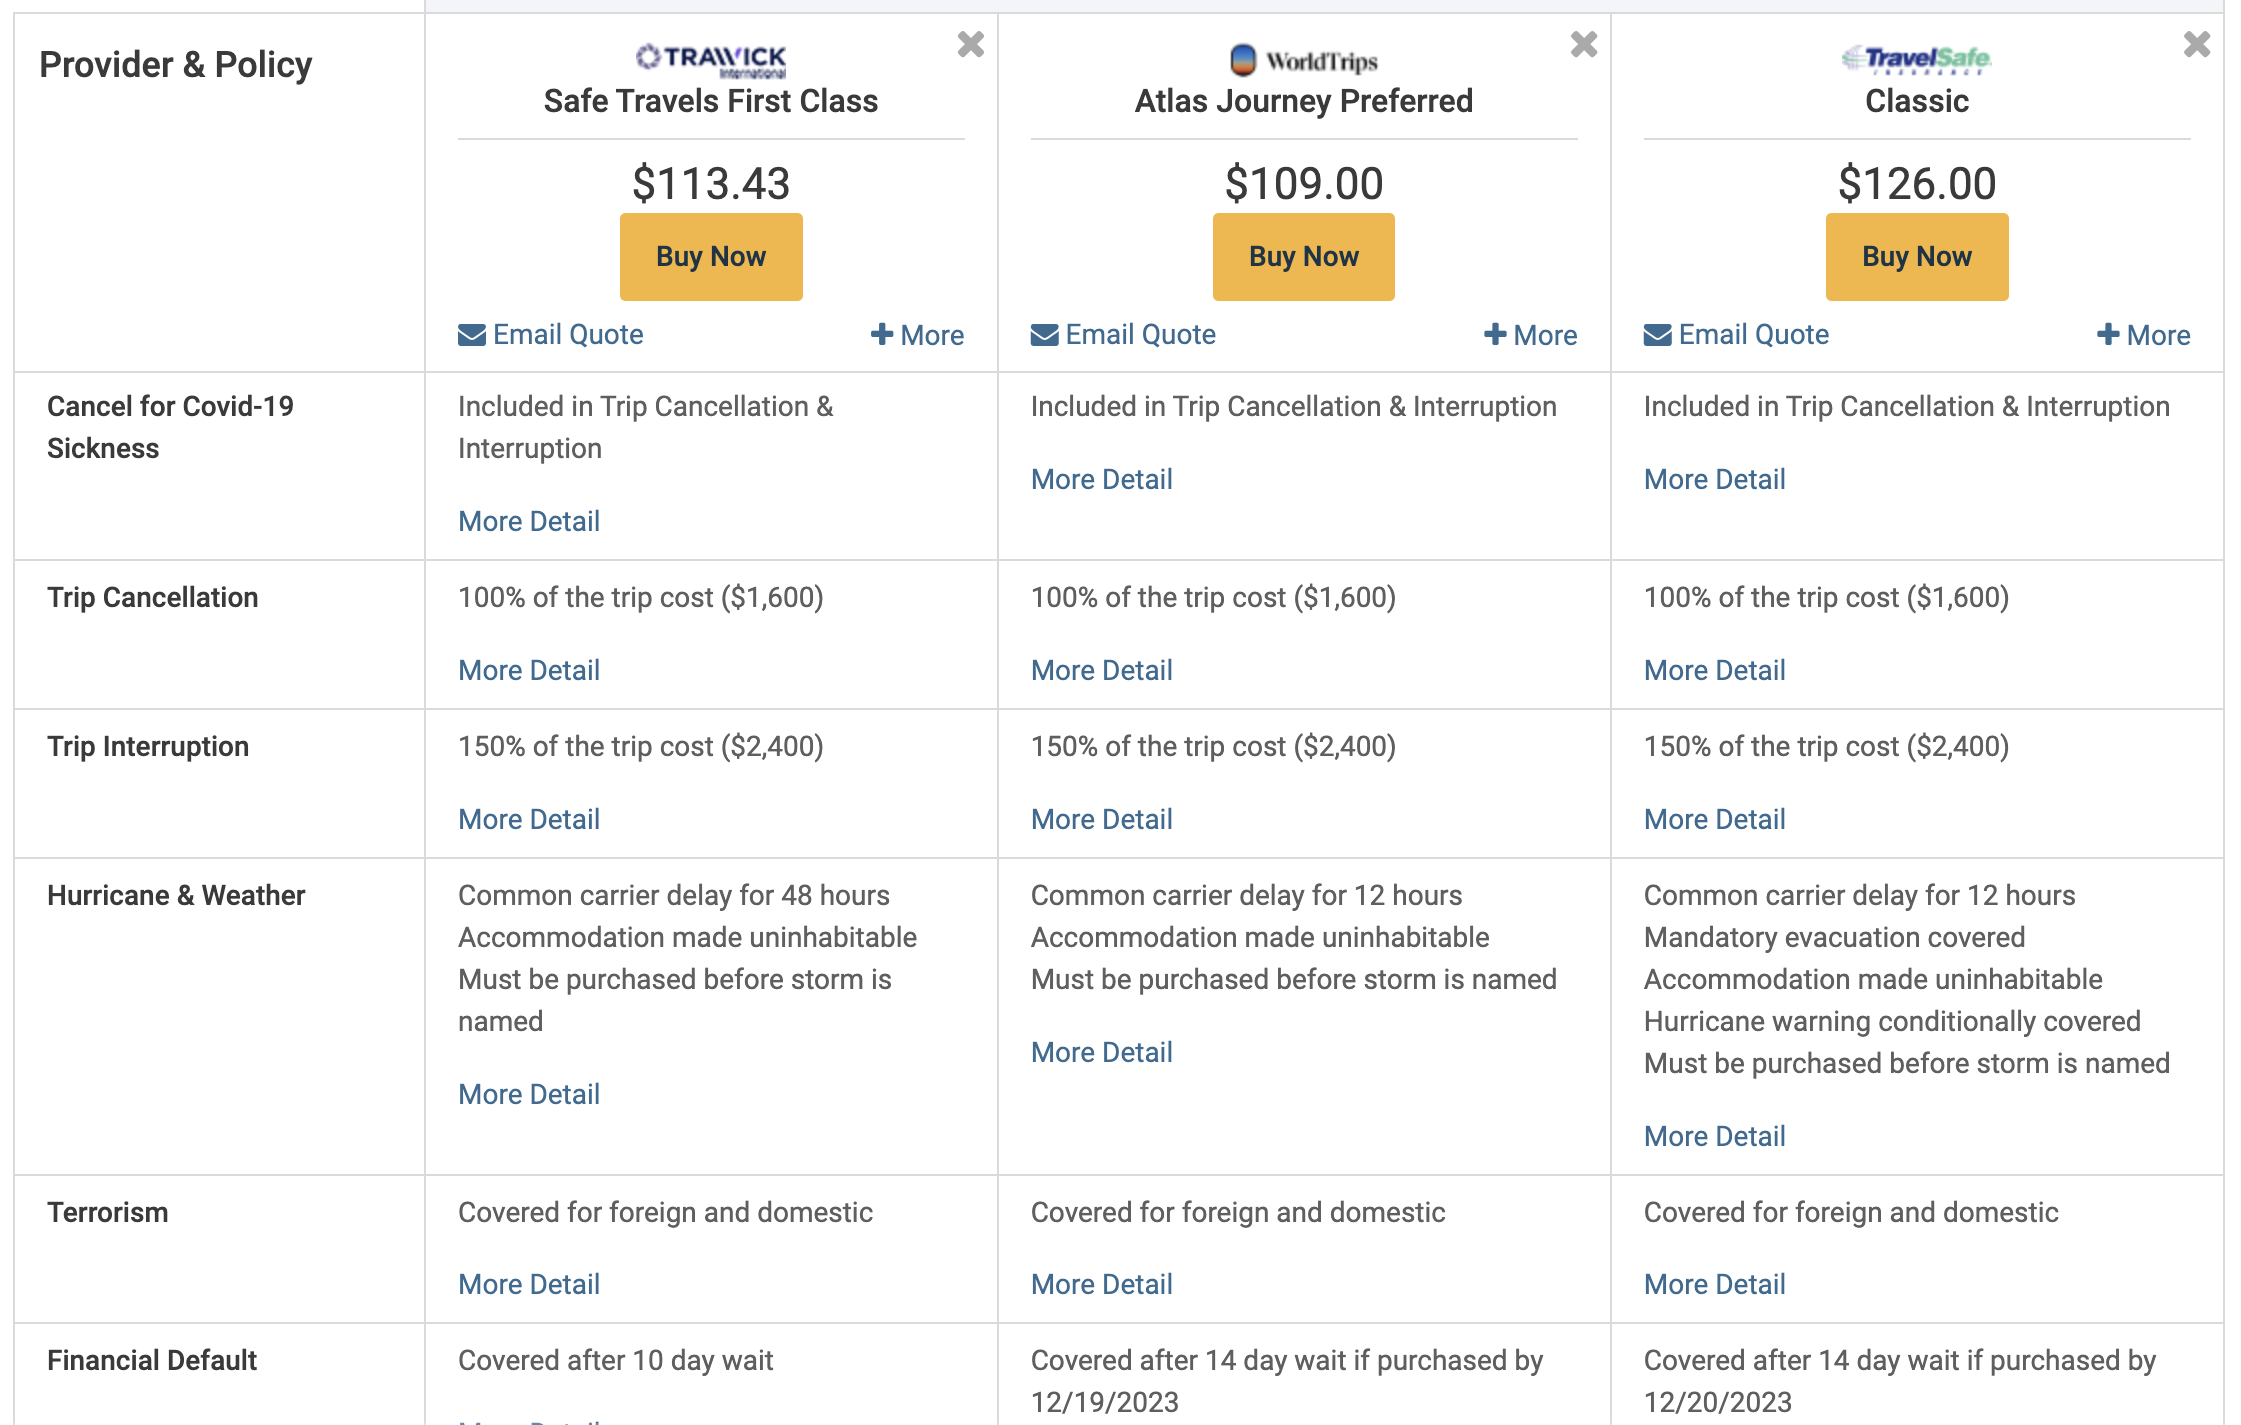
Task: Show Trip Interruption More Detail for TravelSafe
Action: point(1715,819)
